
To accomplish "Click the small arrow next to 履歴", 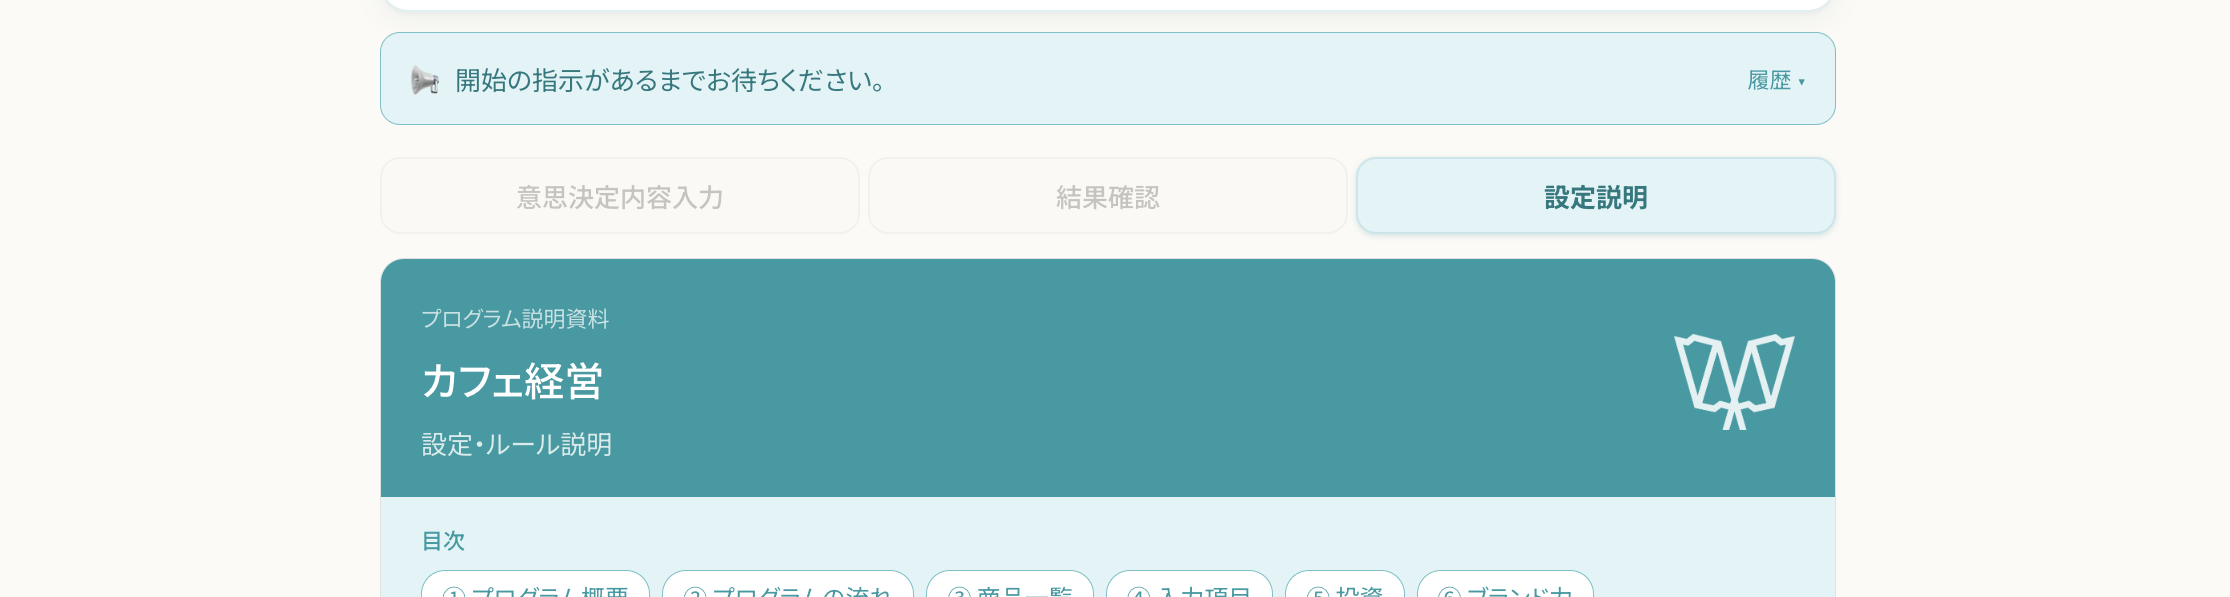I will point(1801,82).
